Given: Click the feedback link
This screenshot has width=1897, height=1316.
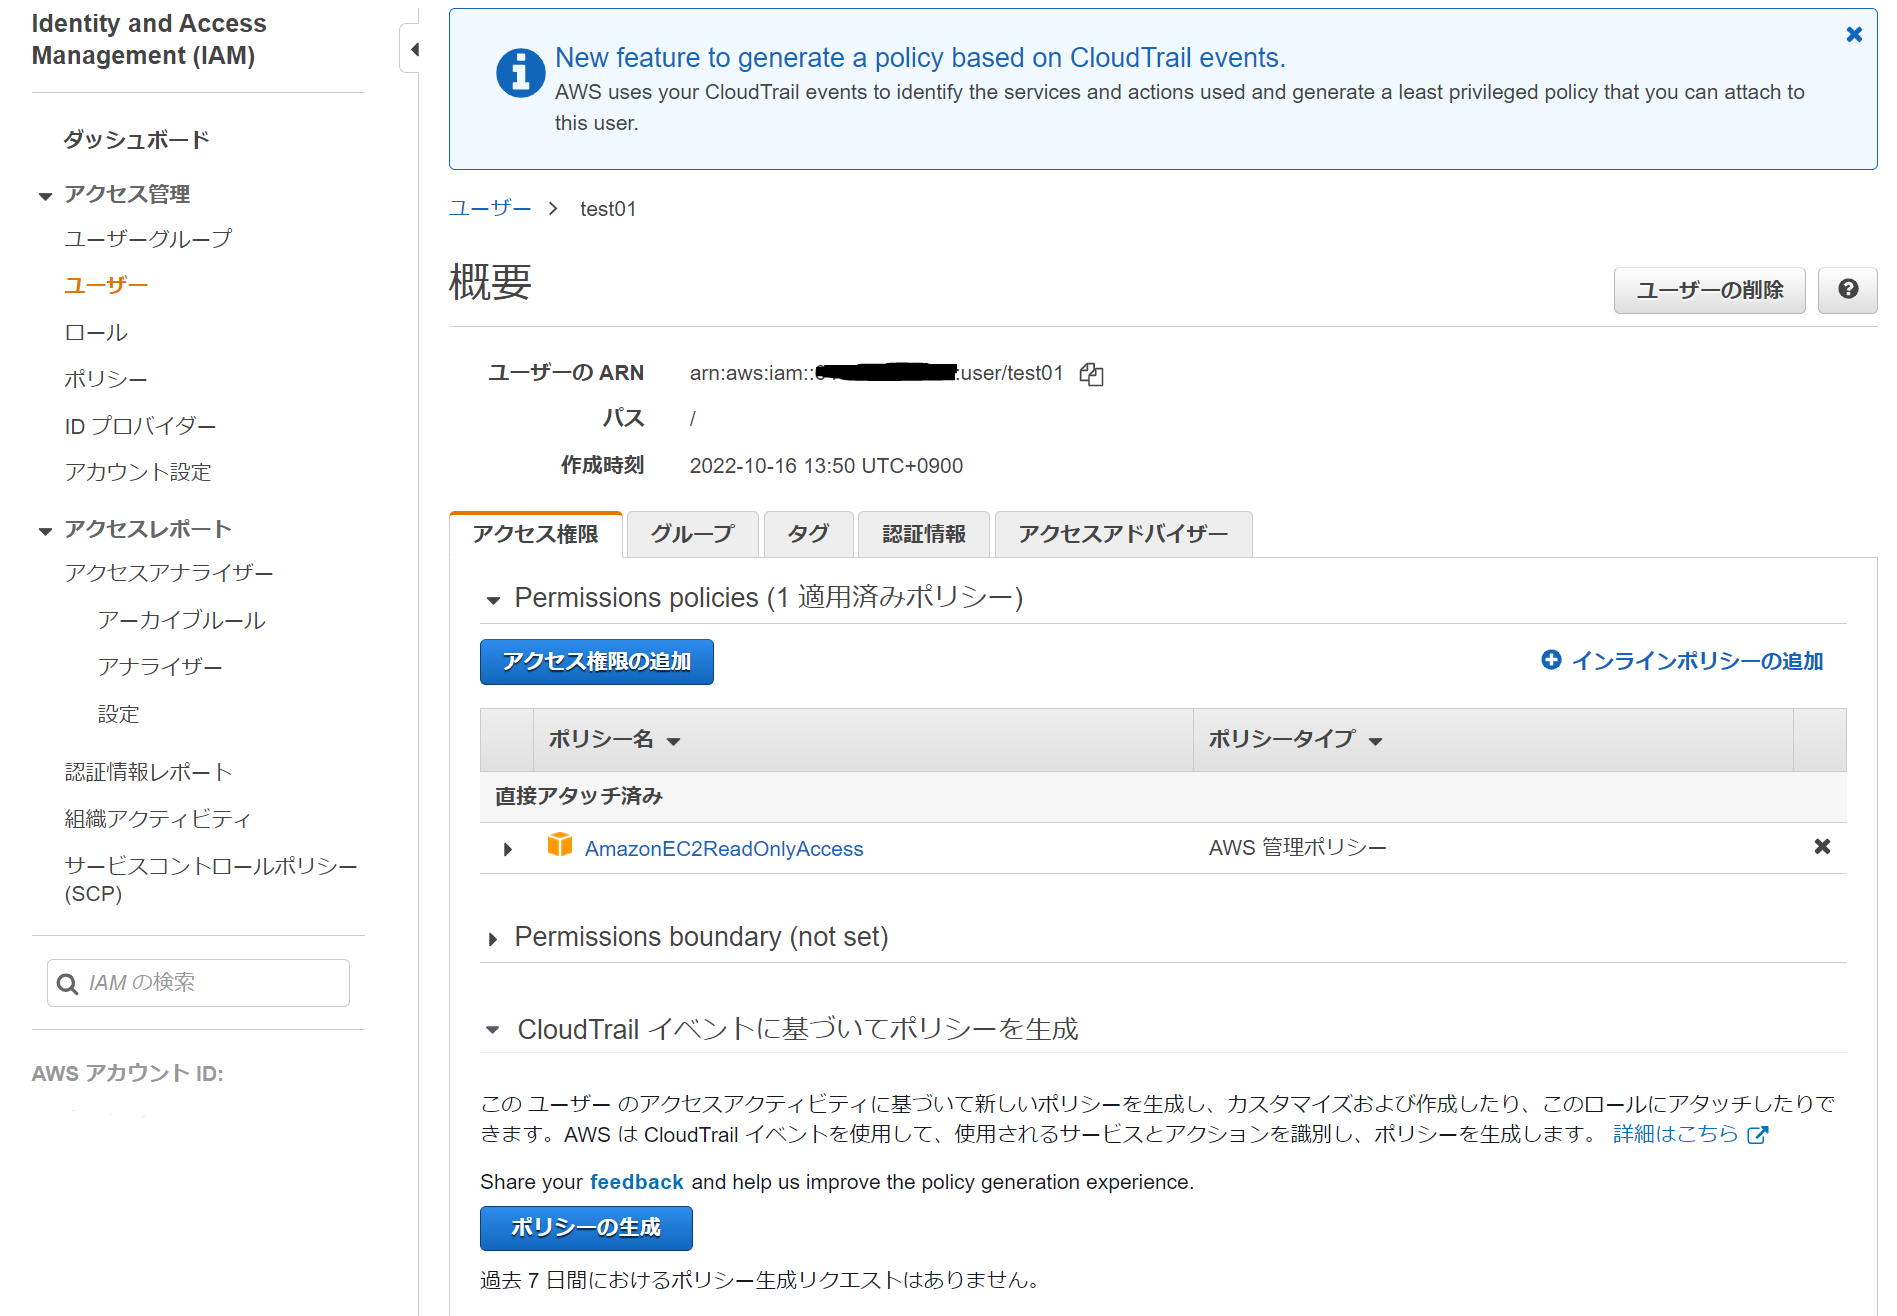Looking at the screenshot, I should (x=637, y=1182).
